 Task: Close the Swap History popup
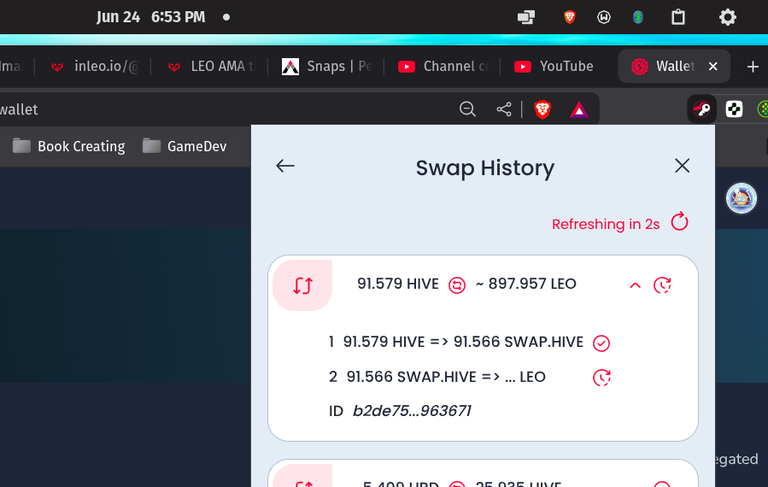point(682,166)
